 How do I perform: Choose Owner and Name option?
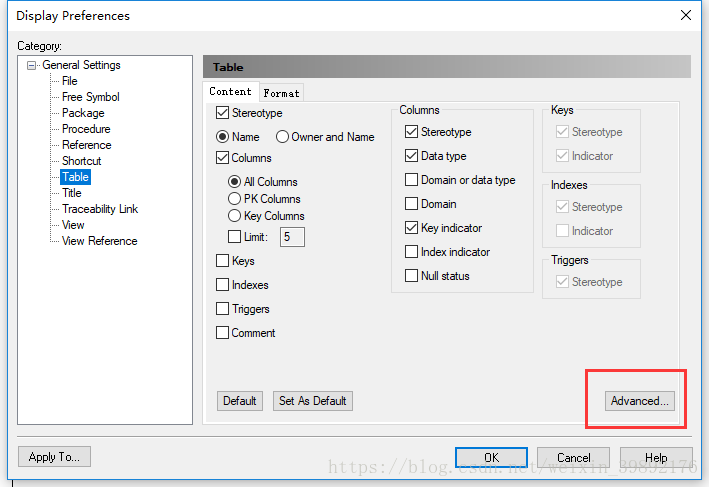282,137
